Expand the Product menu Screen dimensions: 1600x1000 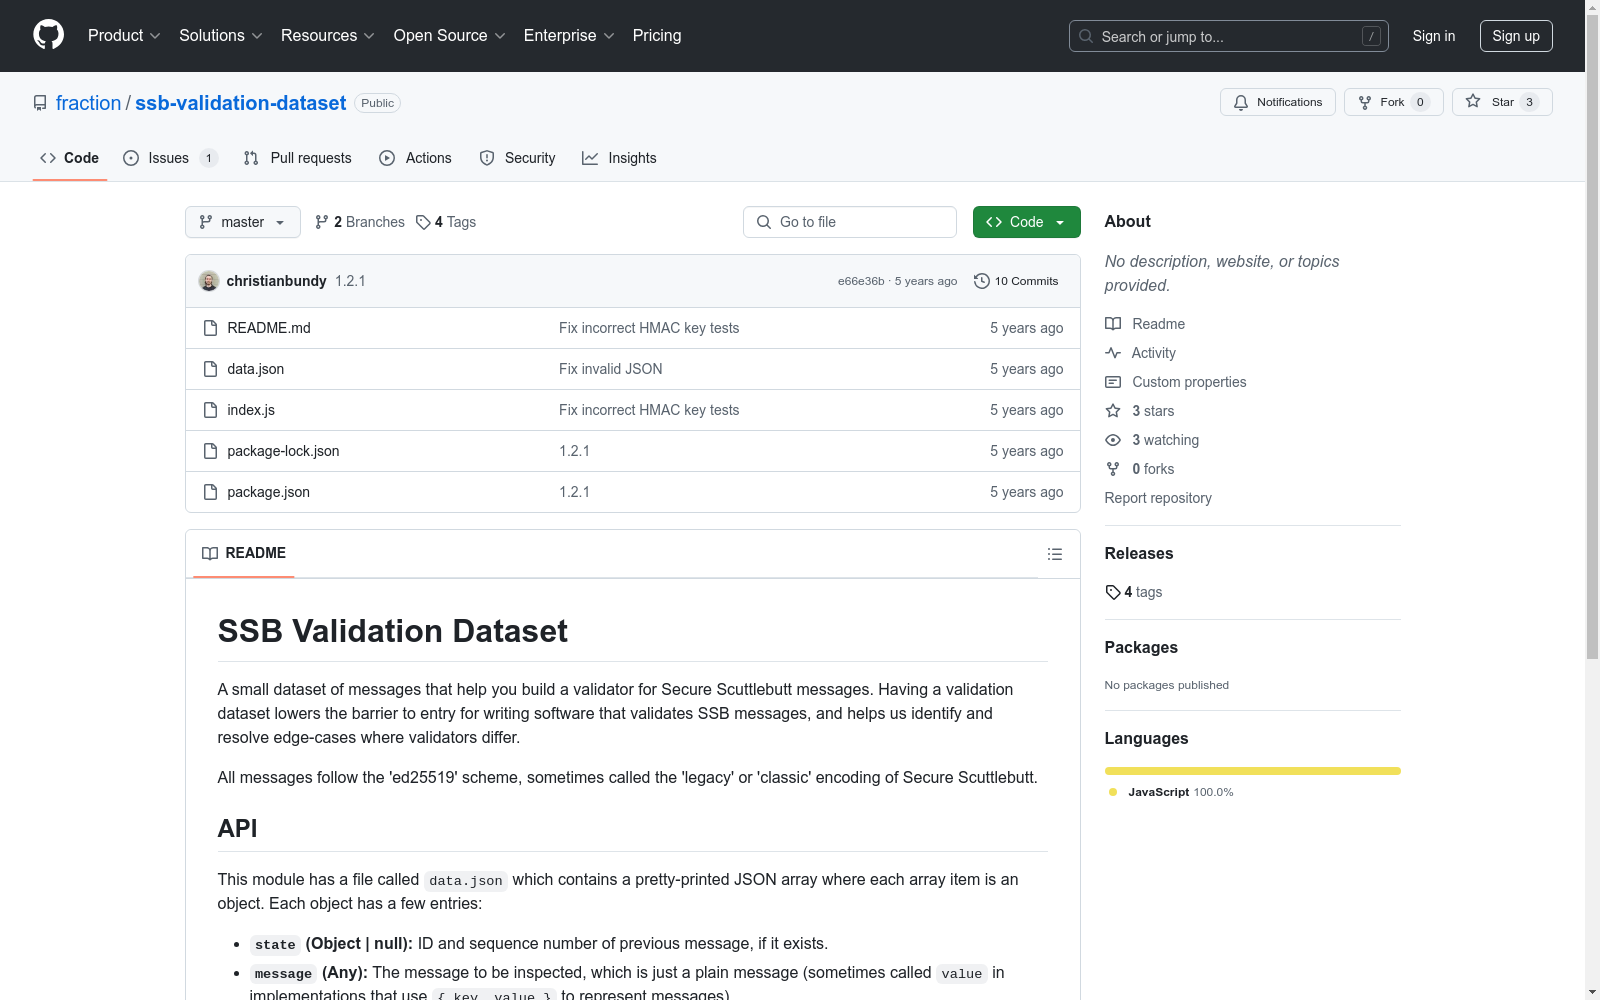coord(124,35)
